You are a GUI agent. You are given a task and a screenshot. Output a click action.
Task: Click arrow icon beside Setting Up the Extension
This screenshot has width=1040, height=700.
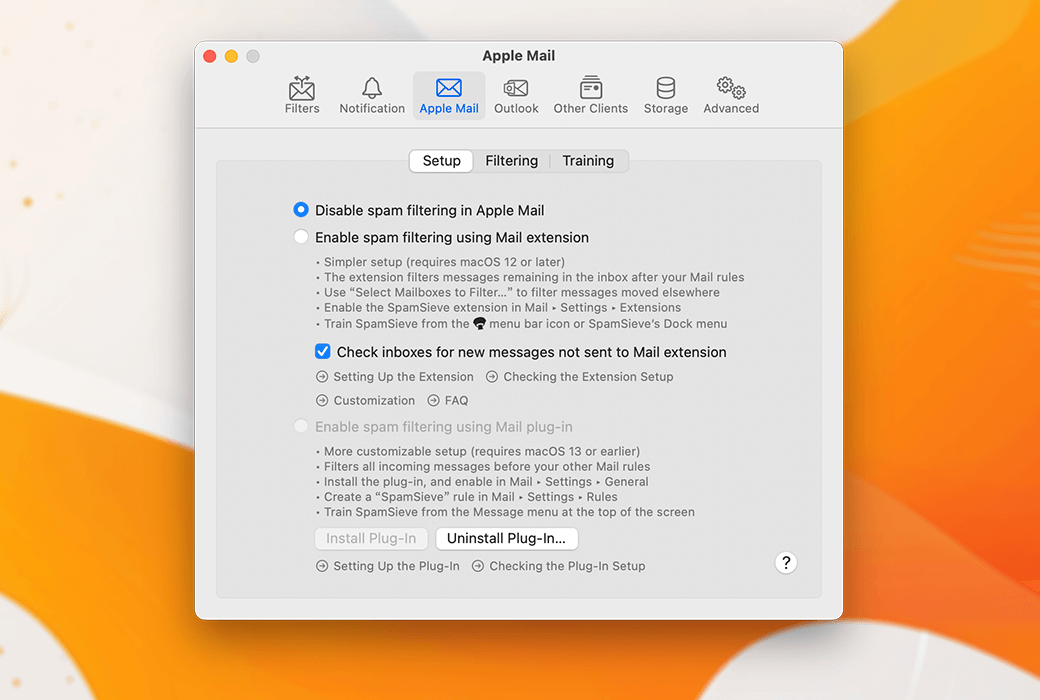(322, 377)
